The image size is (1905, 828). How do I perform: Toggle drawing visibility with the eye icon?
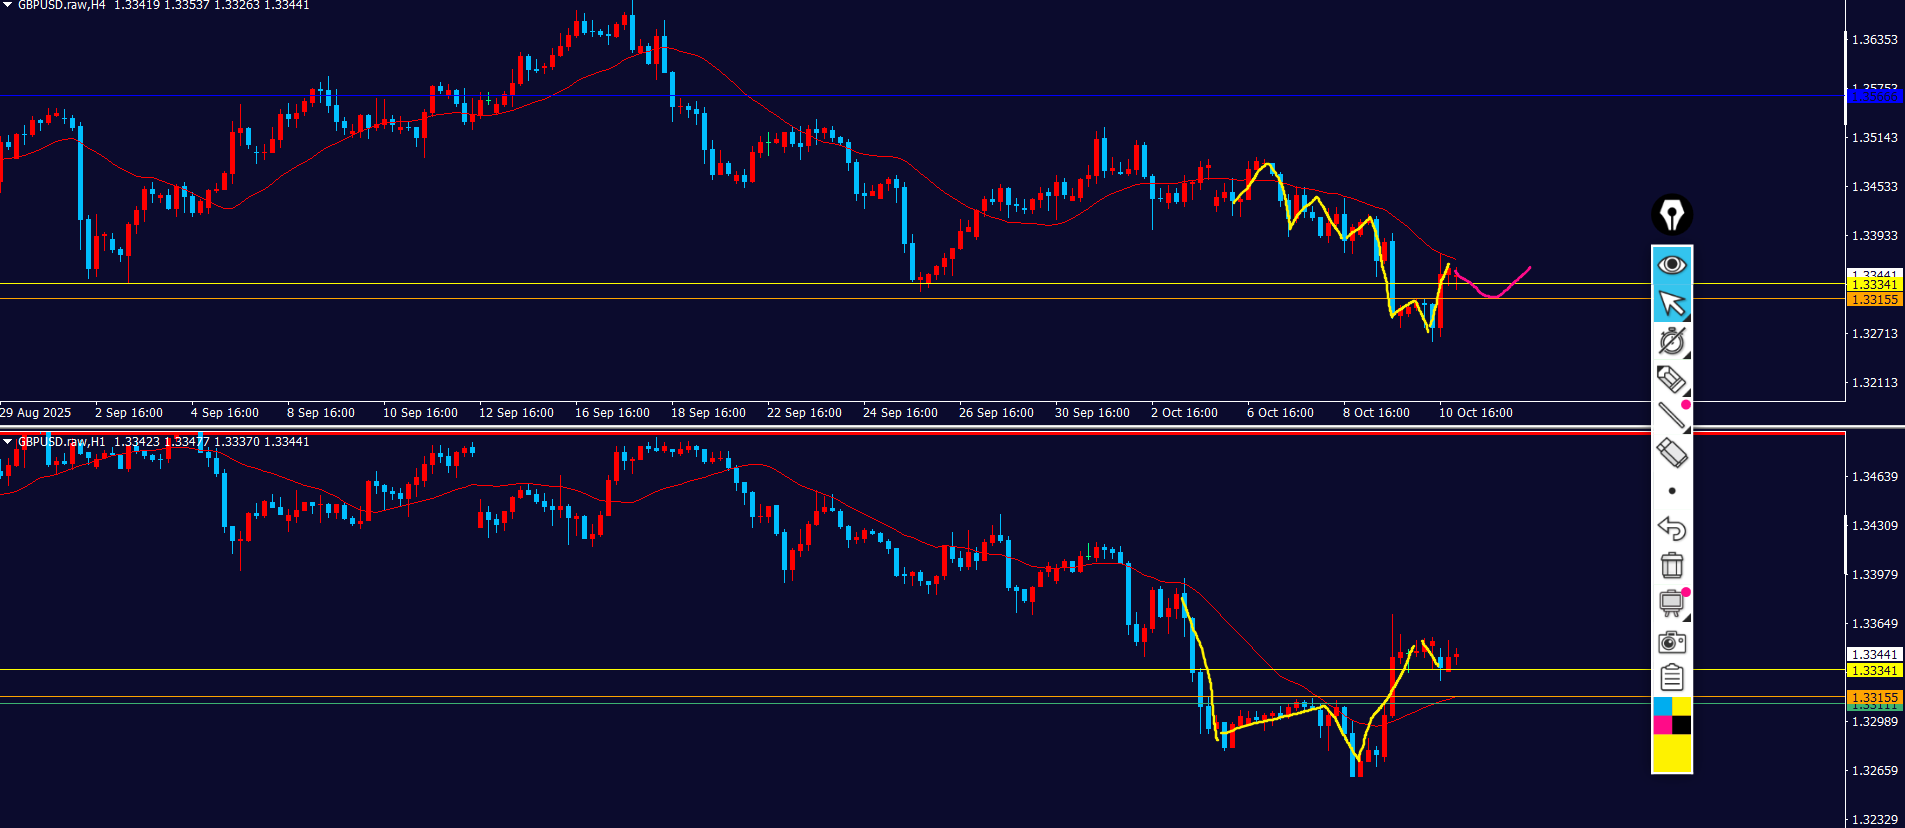coord(1671,265)
